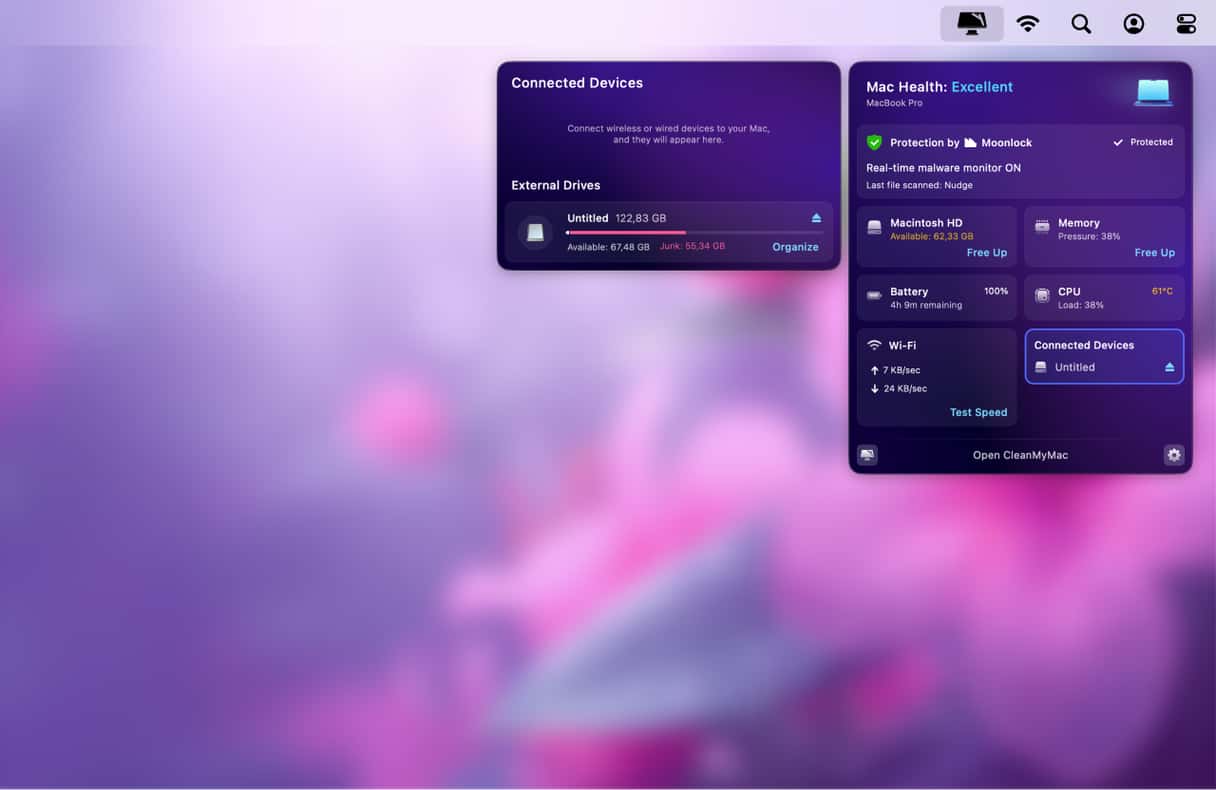Click "Junk: 55,34 GB" on Untitled drive
Image resolution: width=1216 pixels, height=790 pixels.
click(x=692, y=246)
